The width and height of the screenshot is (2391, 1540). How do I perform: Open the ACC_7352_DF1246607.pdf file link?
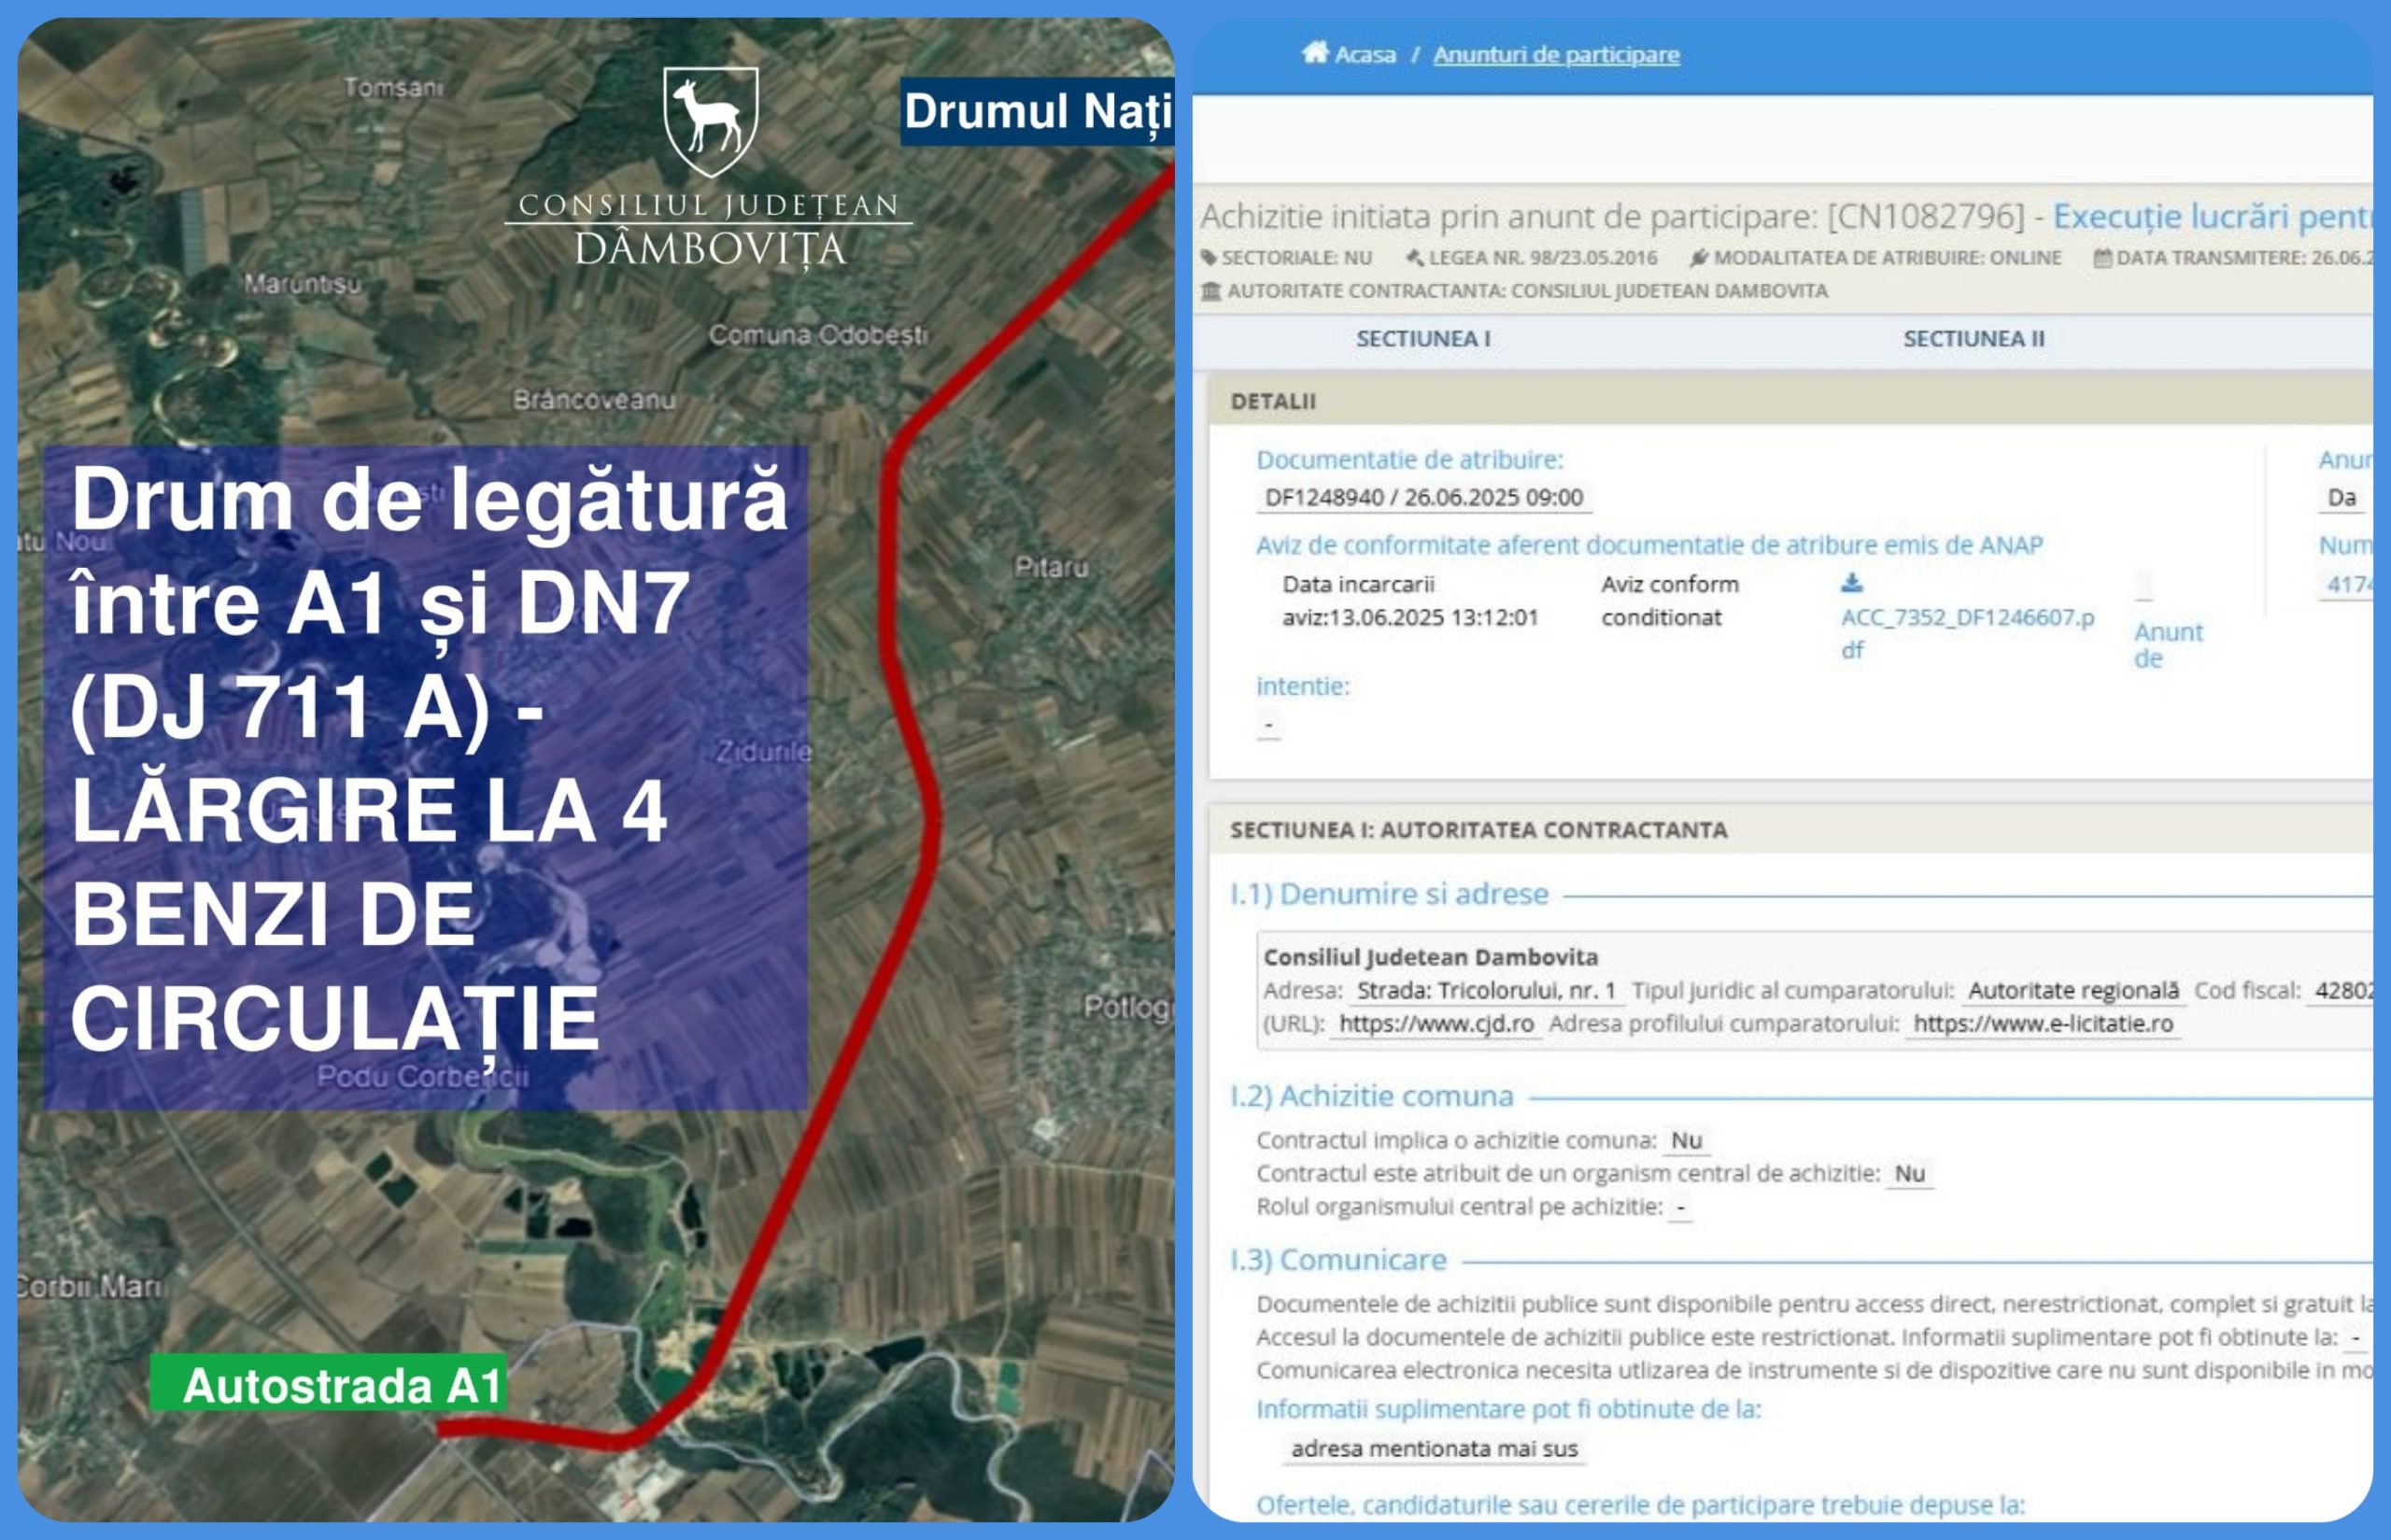(x=1967, y=633)
